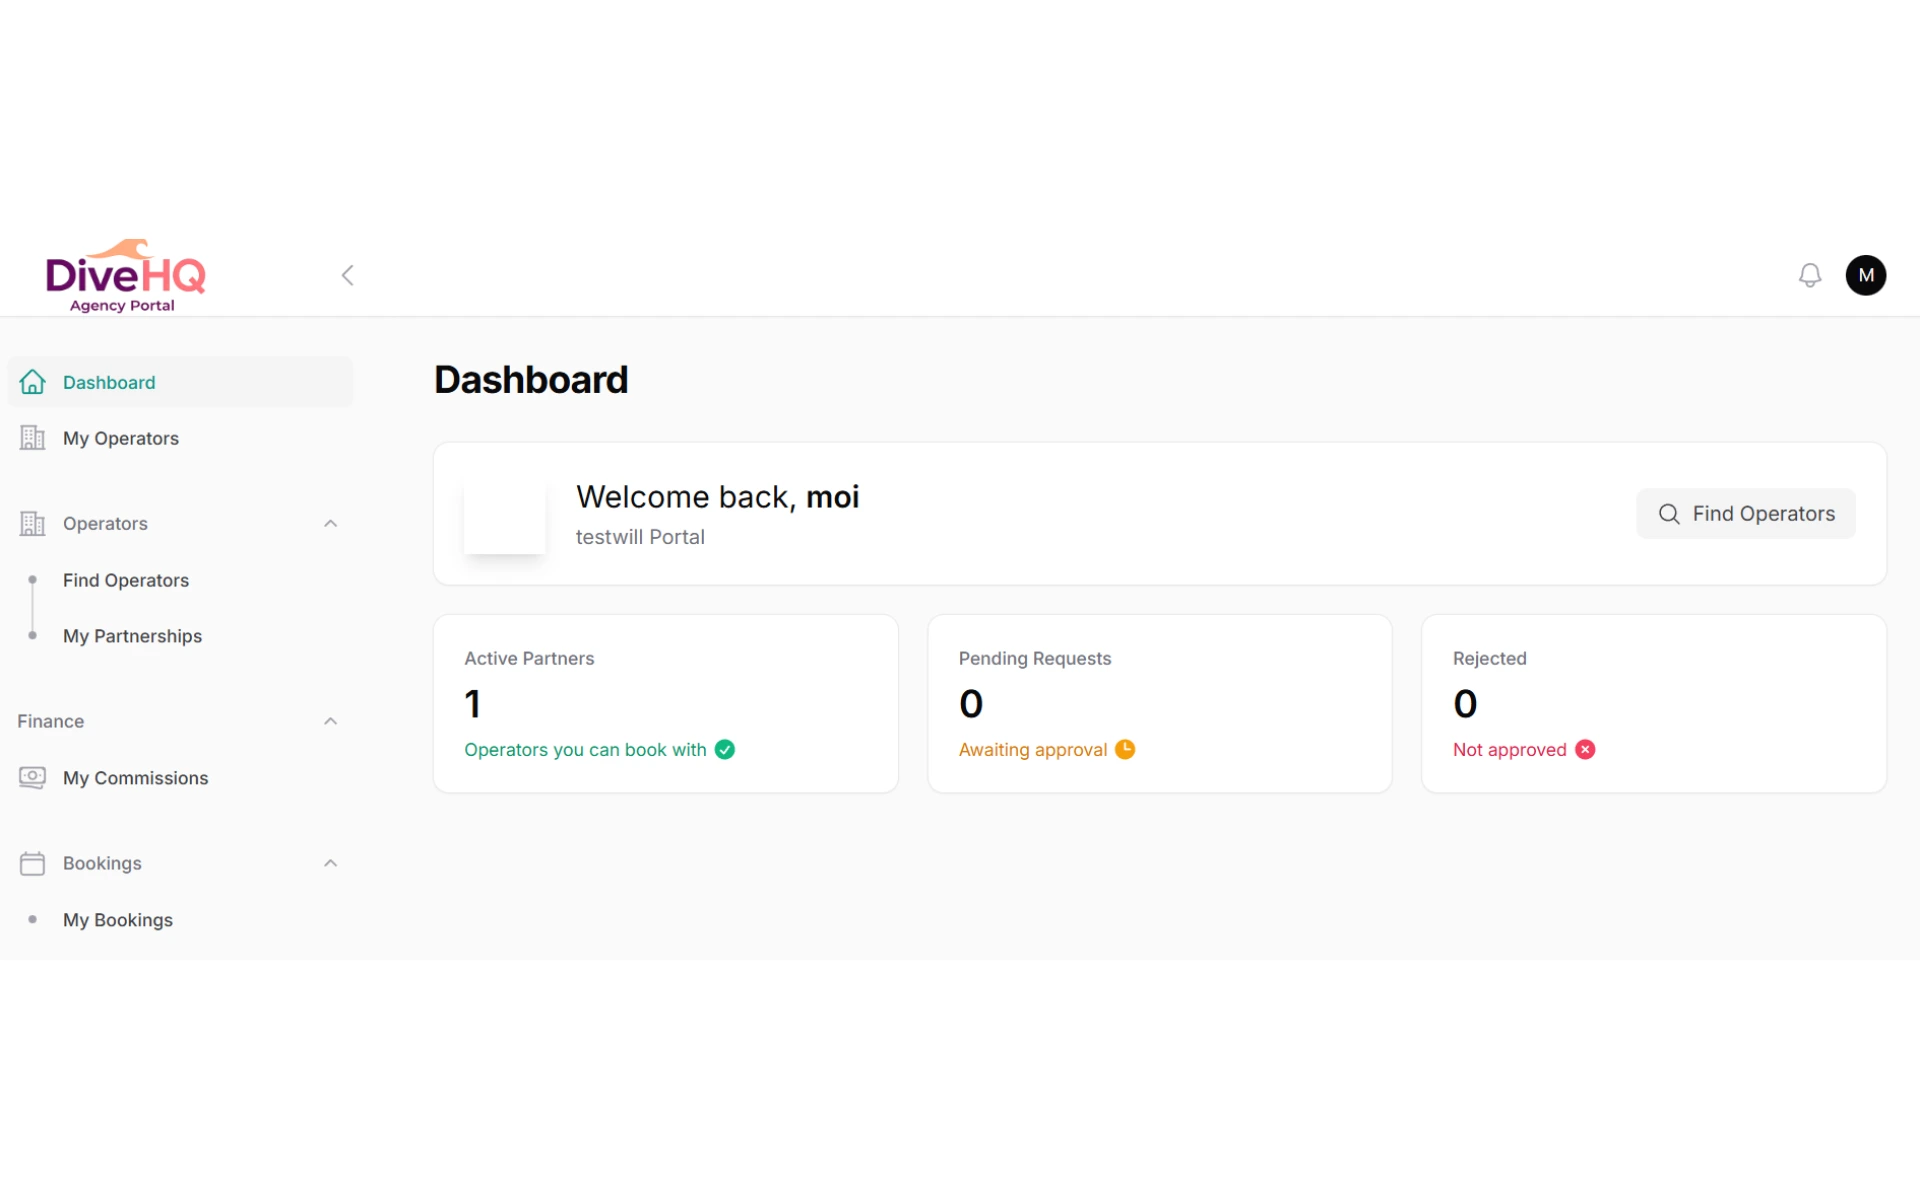This screenshot has width=1920, height=1200.
Task: Select the Operators building icon in sidebar
Action: (33, 523)
